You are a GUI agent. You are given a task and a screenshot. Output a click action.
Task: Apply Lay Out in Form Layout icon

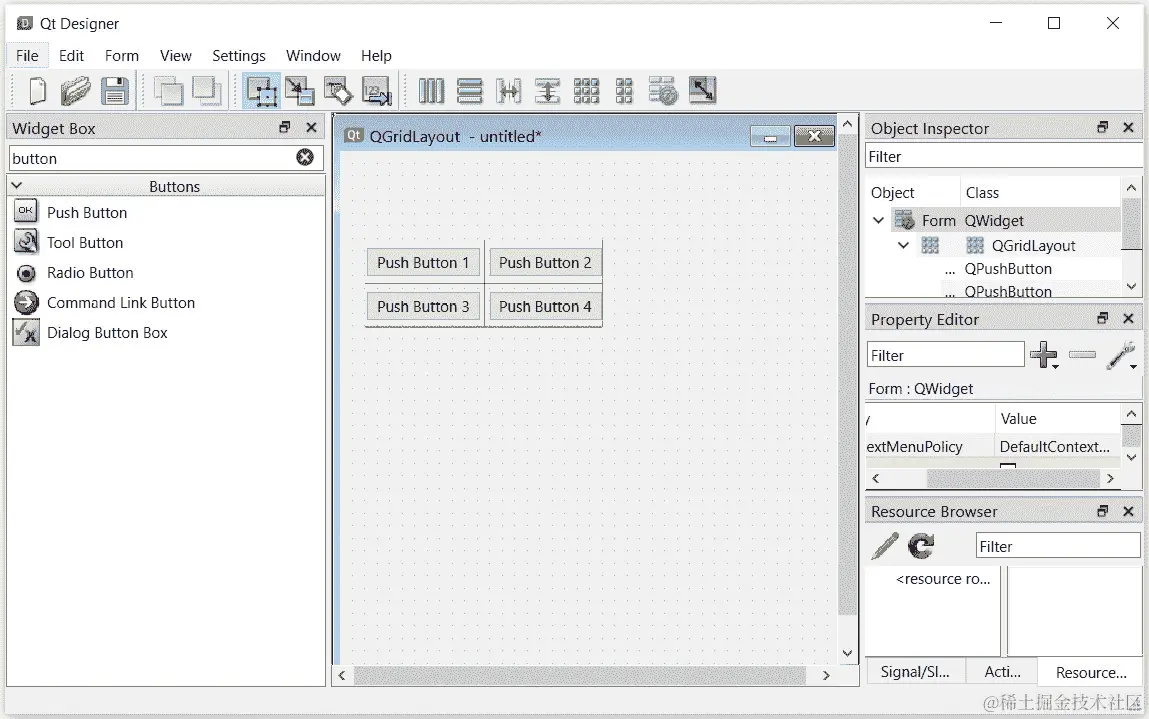(624, 92)
